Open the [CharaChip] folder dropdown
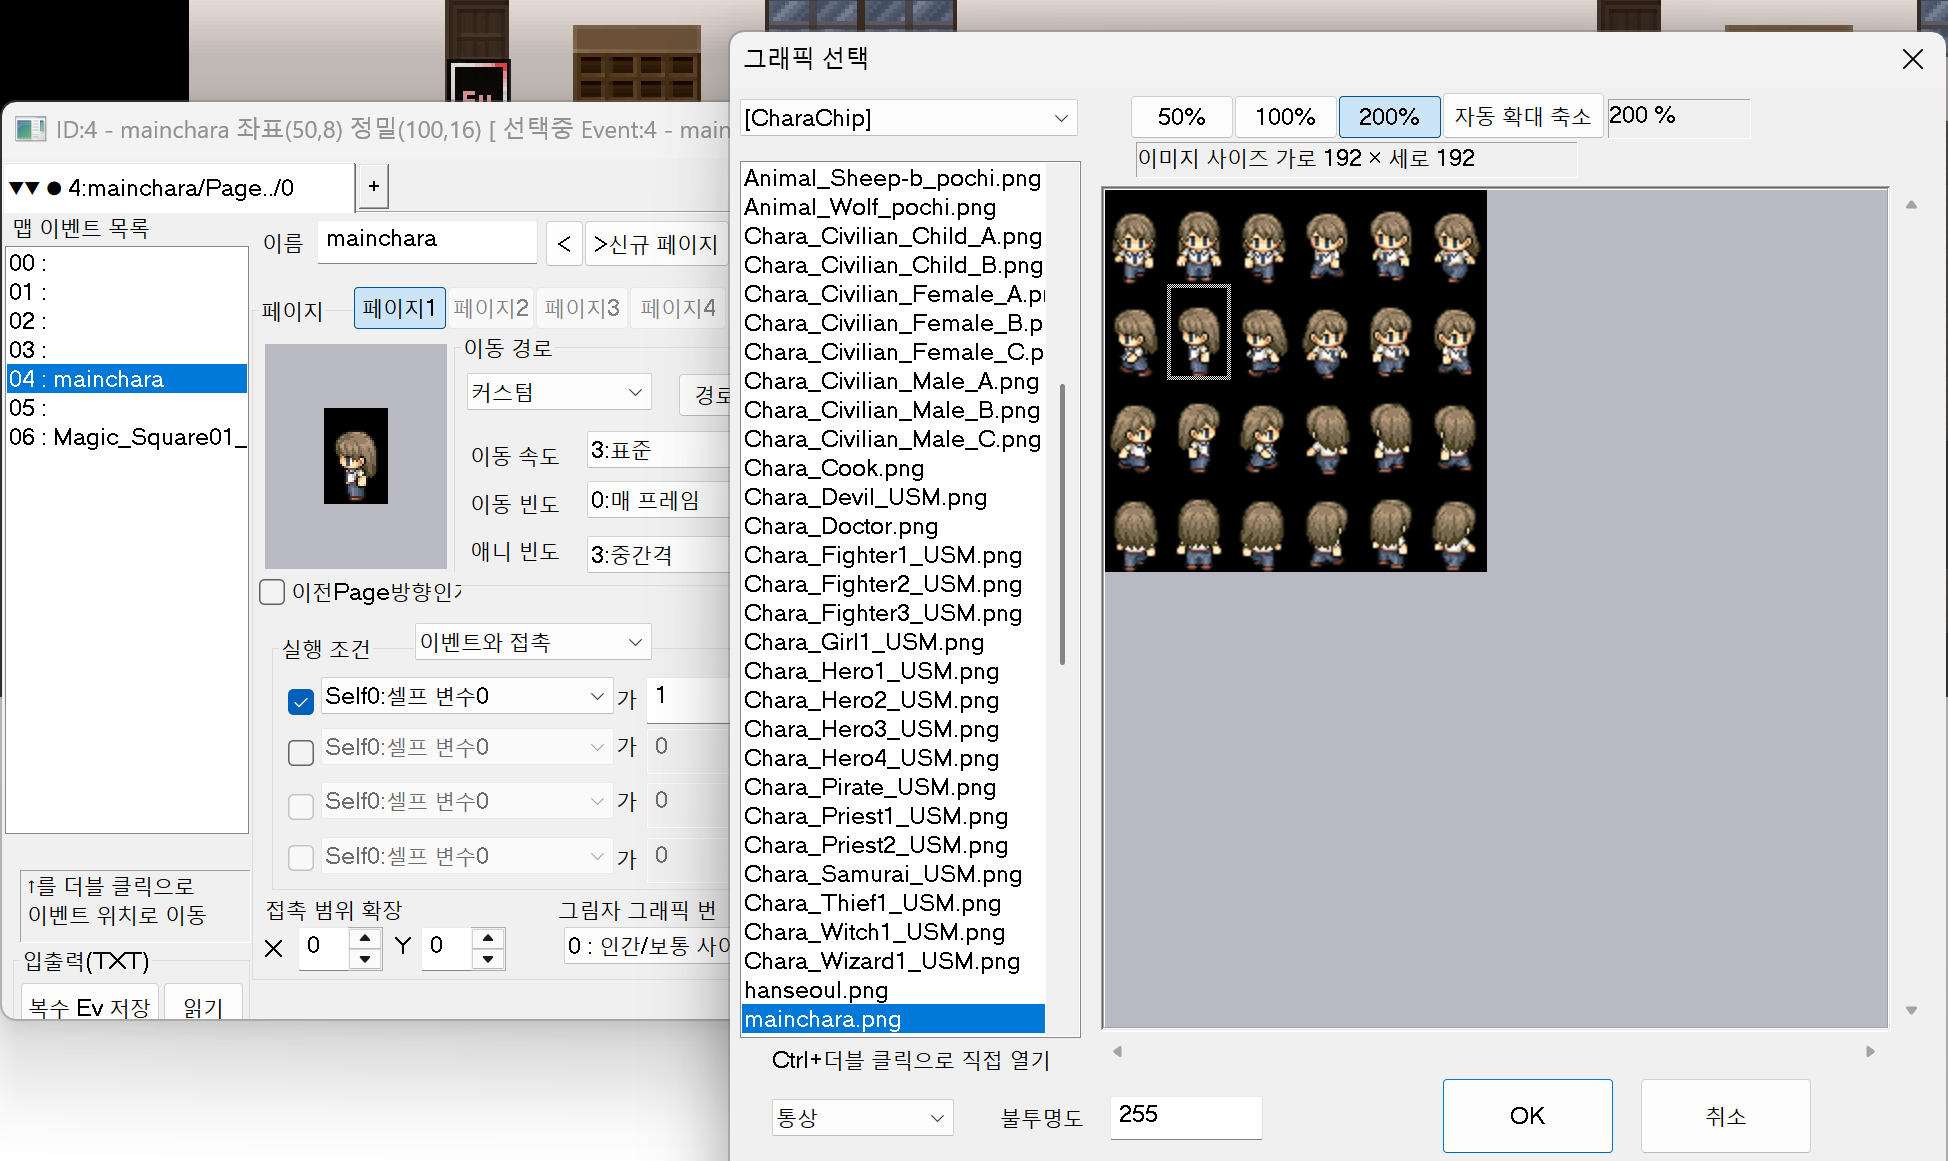1948x1161 pixels. [908, 118]
